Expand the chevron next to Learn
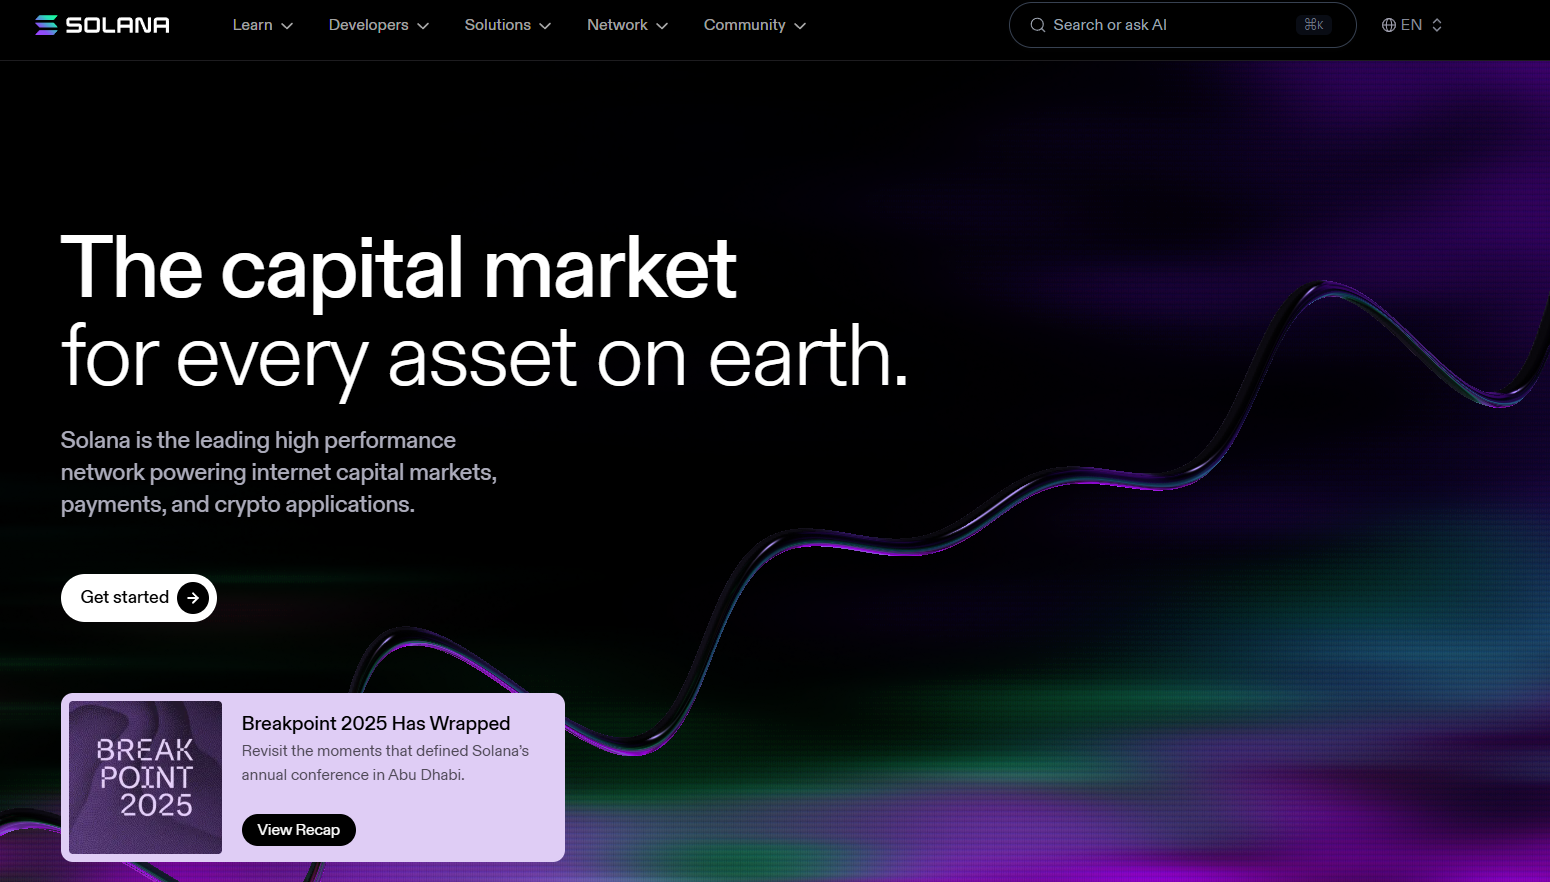 pos(287,26)
